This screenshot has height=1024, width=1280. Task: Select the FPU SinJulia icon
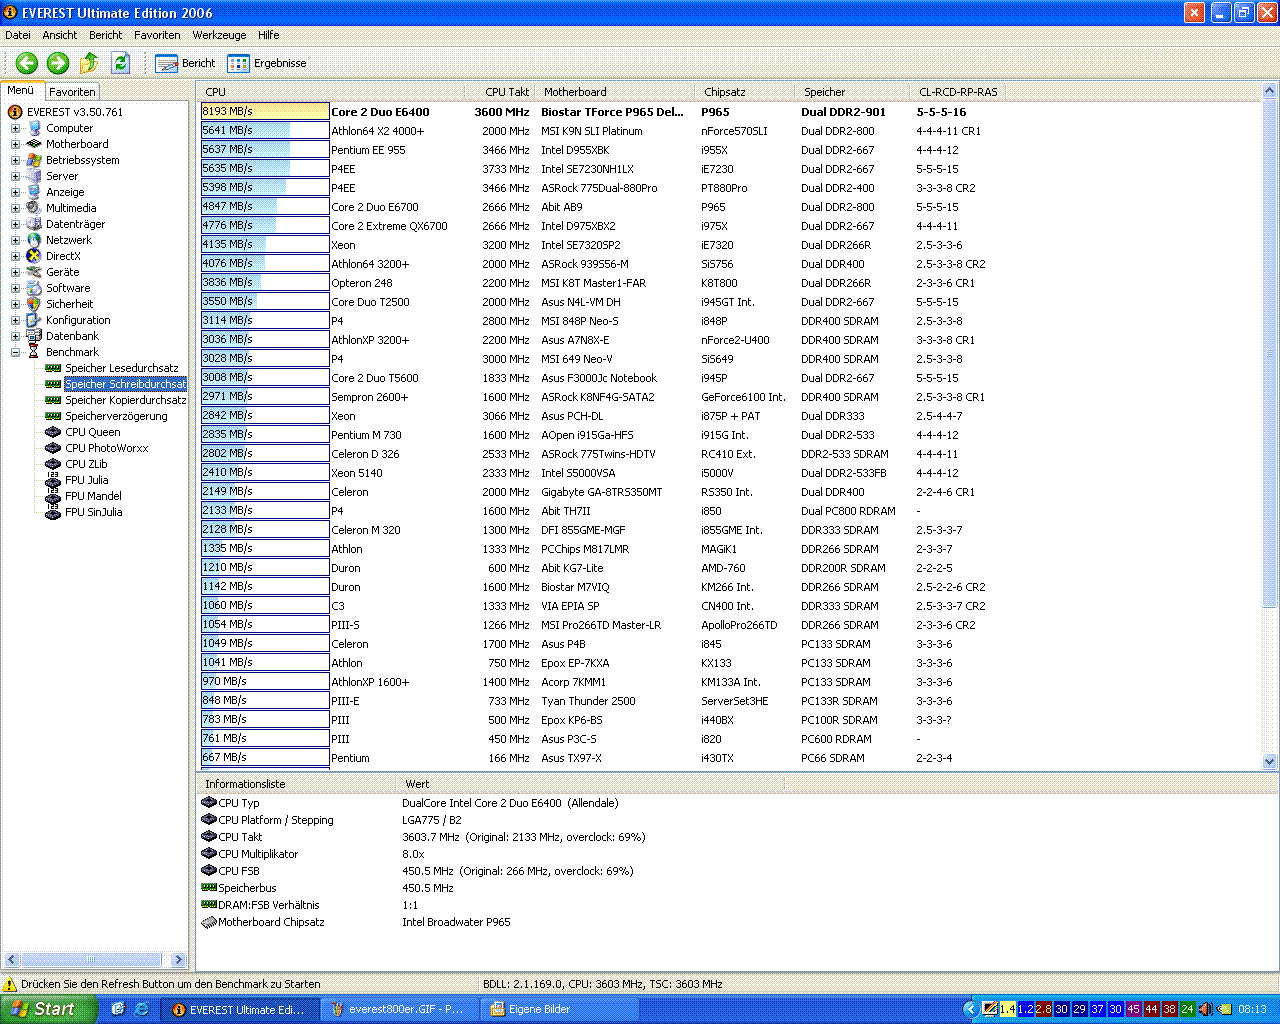[x=53, y=512]
